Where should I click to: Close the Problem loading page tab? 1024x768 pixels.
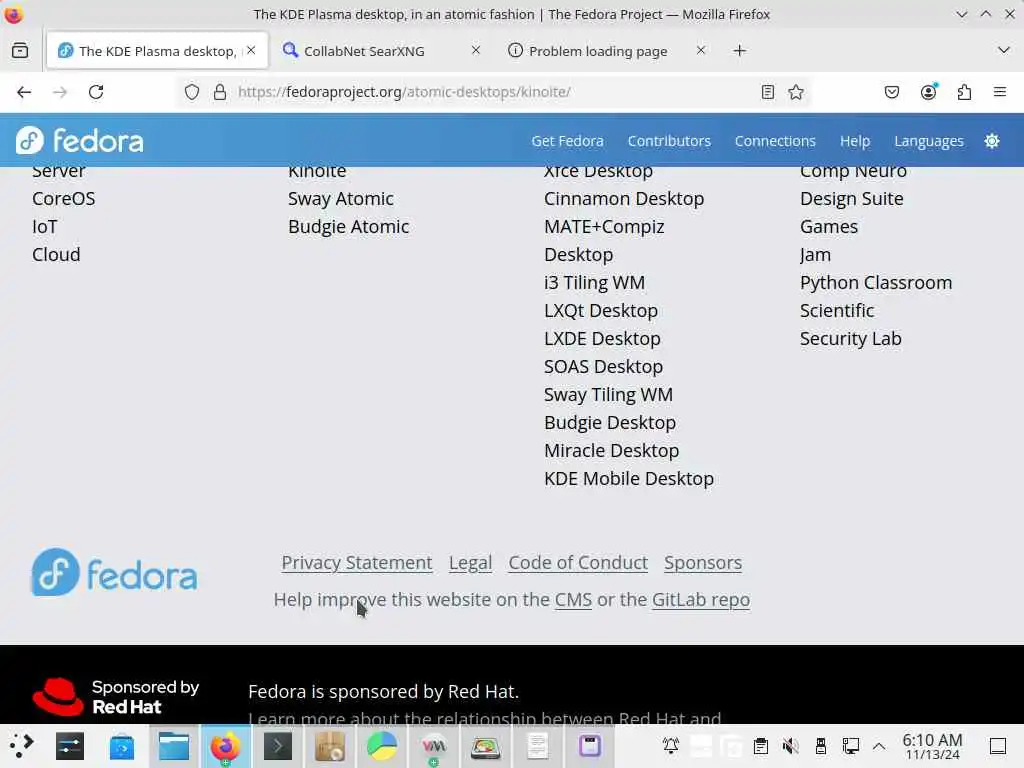(x=701, y=50)
